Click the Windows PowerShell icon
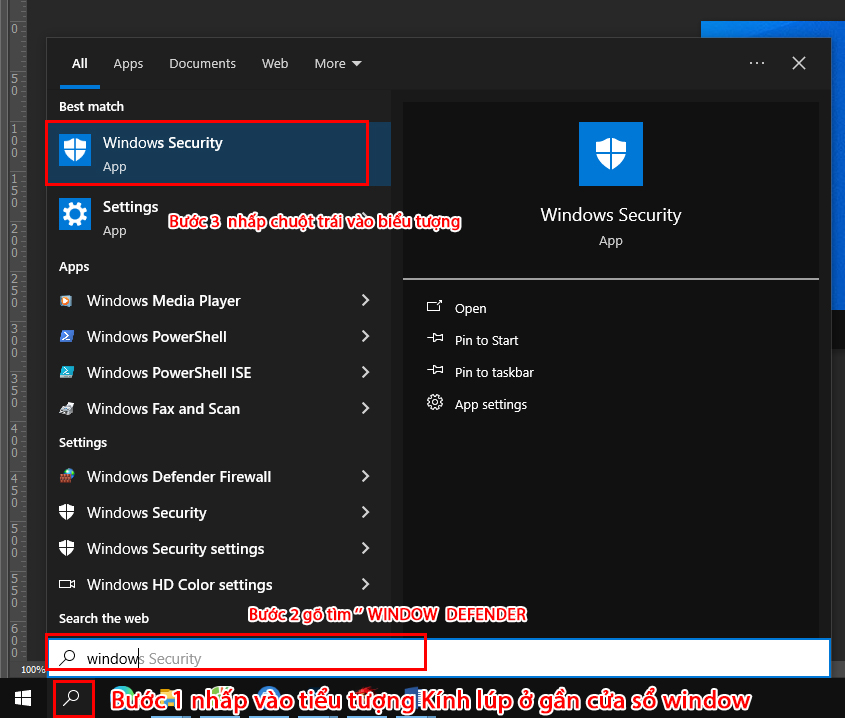 [66, 336]
